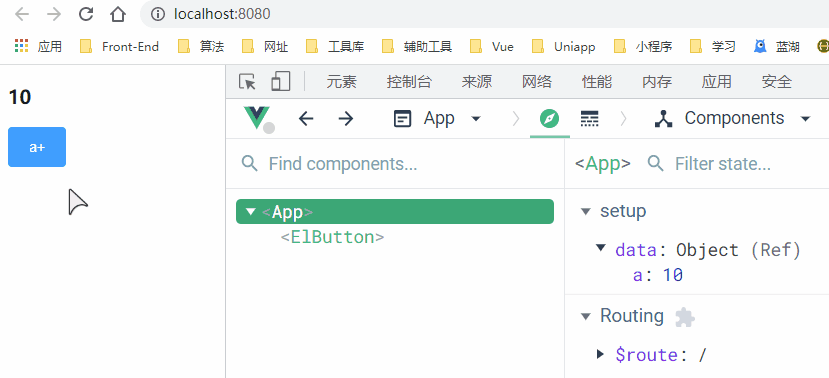Open the Front-End bookmark folder
Viewport: 829px width, 378px height.
click(119, 47)
